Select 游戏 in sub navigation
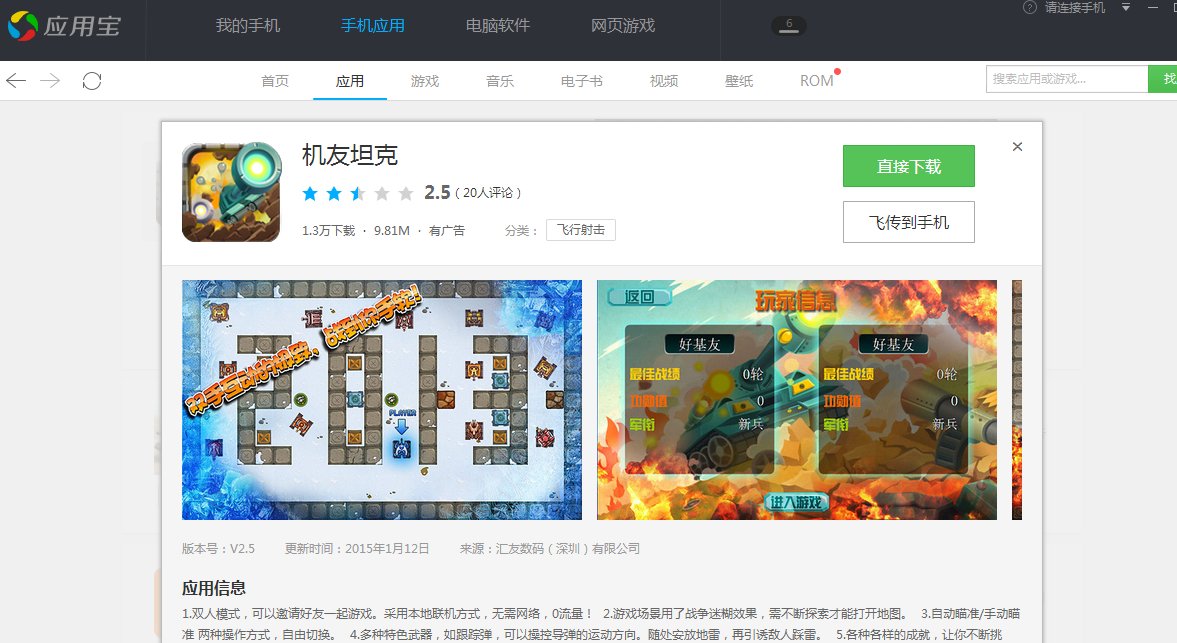Viewport: 1177px width, 643px height. coord(425,81)
